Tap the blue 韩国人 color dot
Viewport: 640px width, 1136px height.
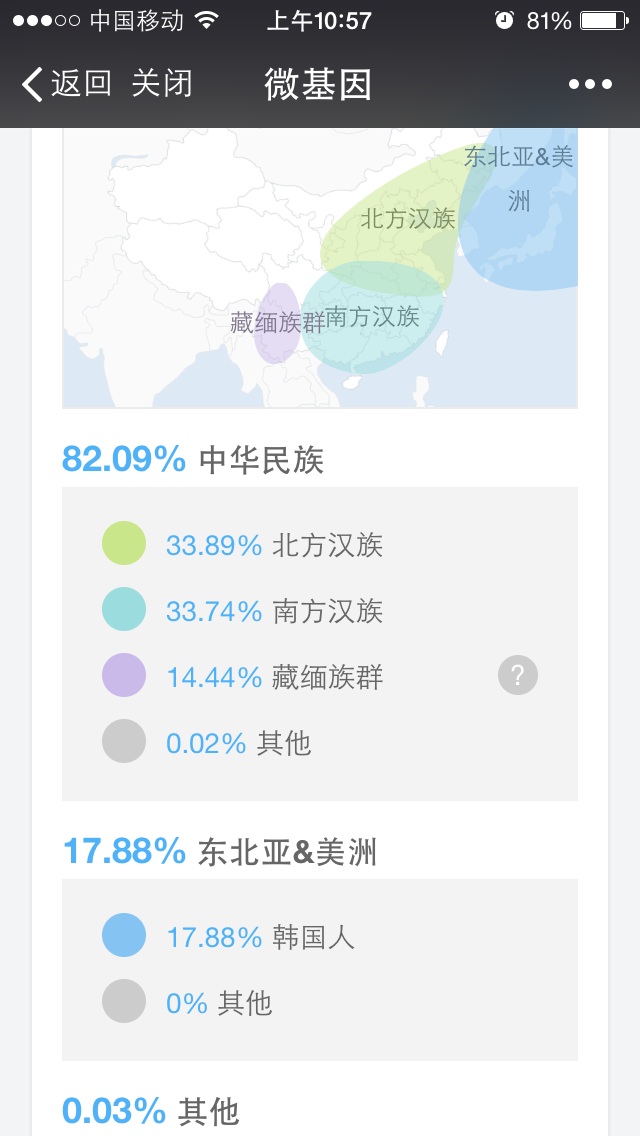click(x=124, y=936)
